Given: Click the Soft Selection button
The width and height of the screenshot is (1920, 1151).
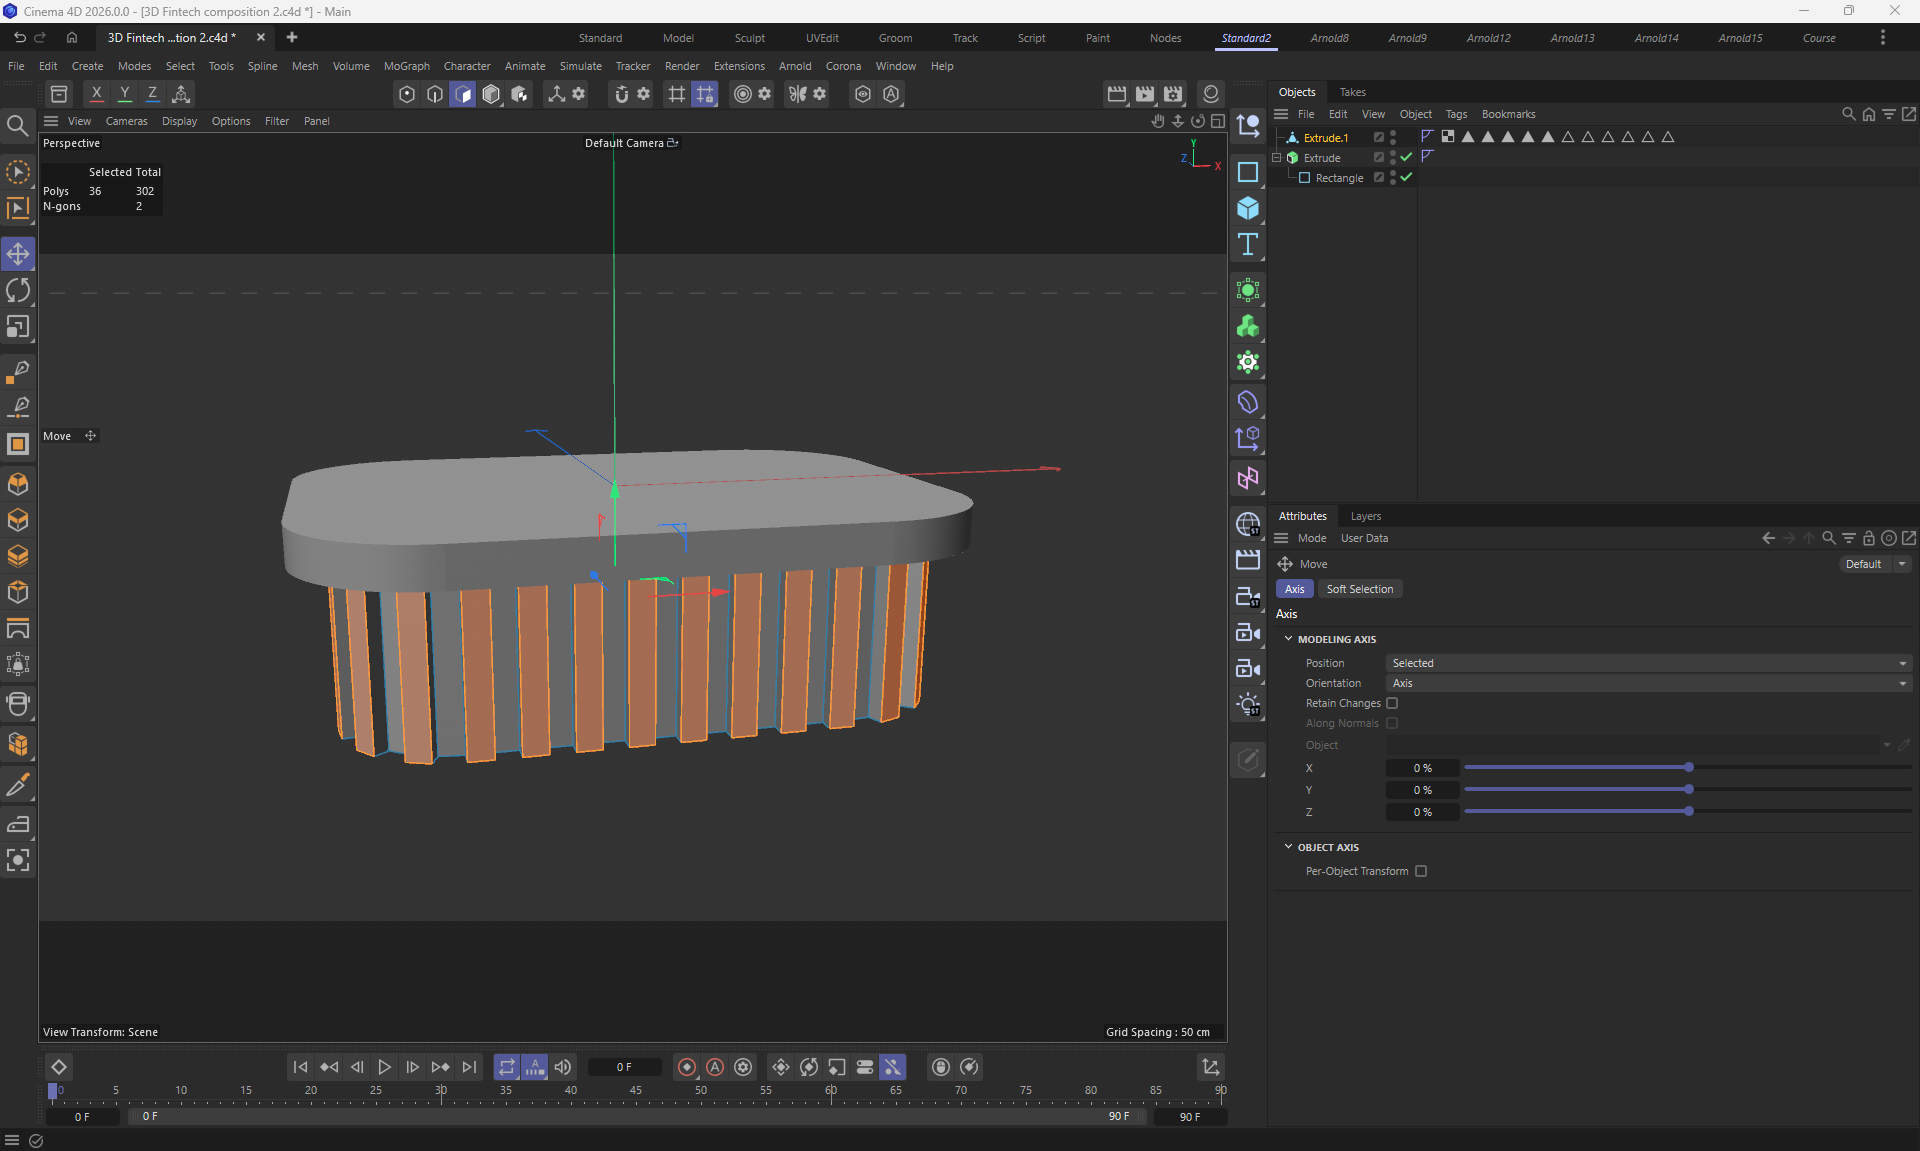Looking at the screenshot, I should pos(1359,589).
